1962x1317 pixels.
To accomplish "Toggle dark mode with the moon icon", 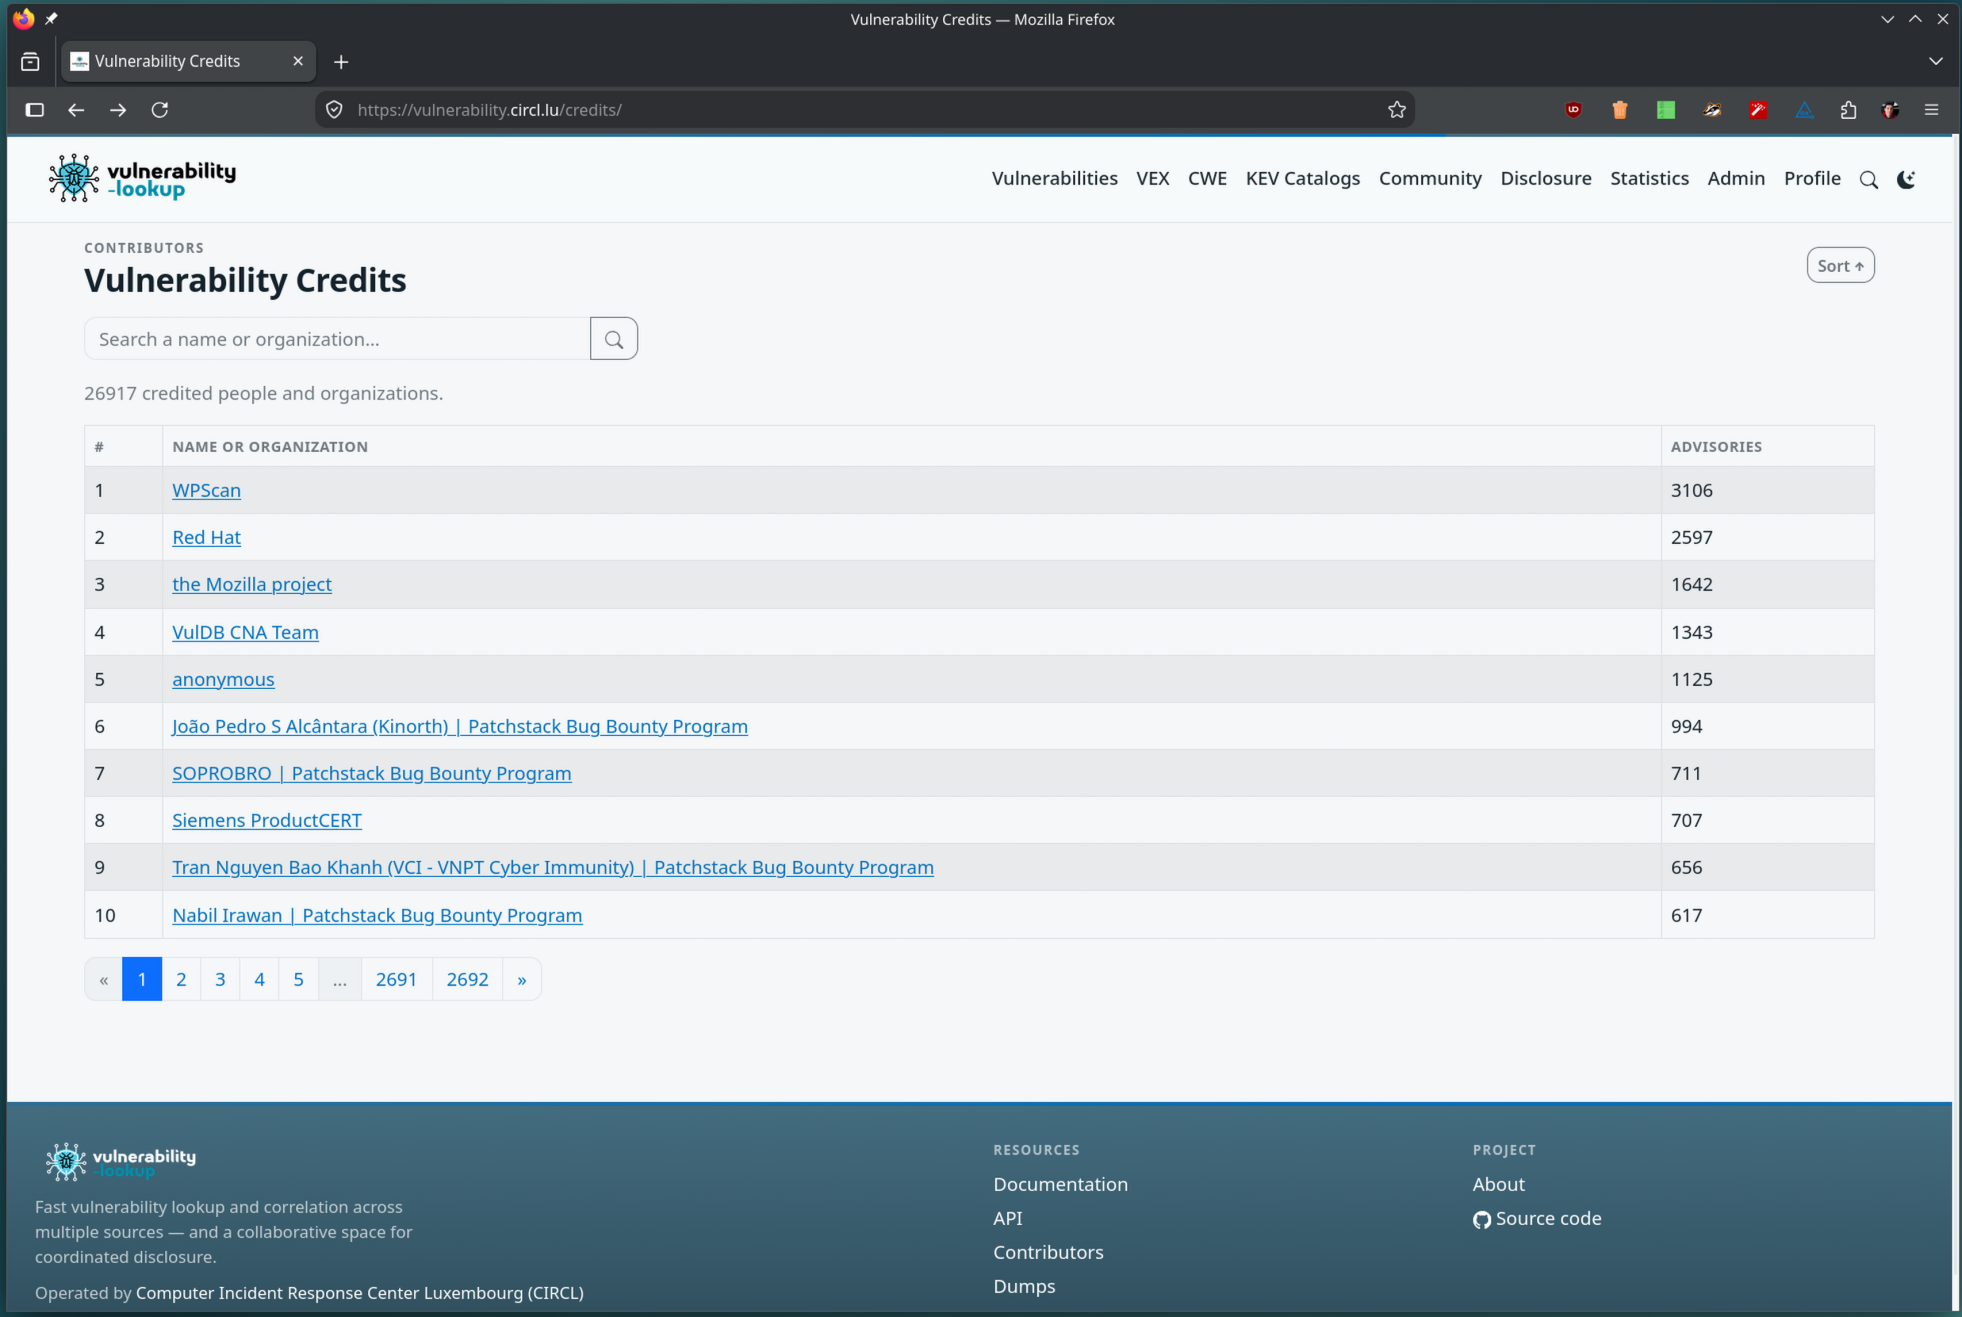I will (x=1906, y=180).
